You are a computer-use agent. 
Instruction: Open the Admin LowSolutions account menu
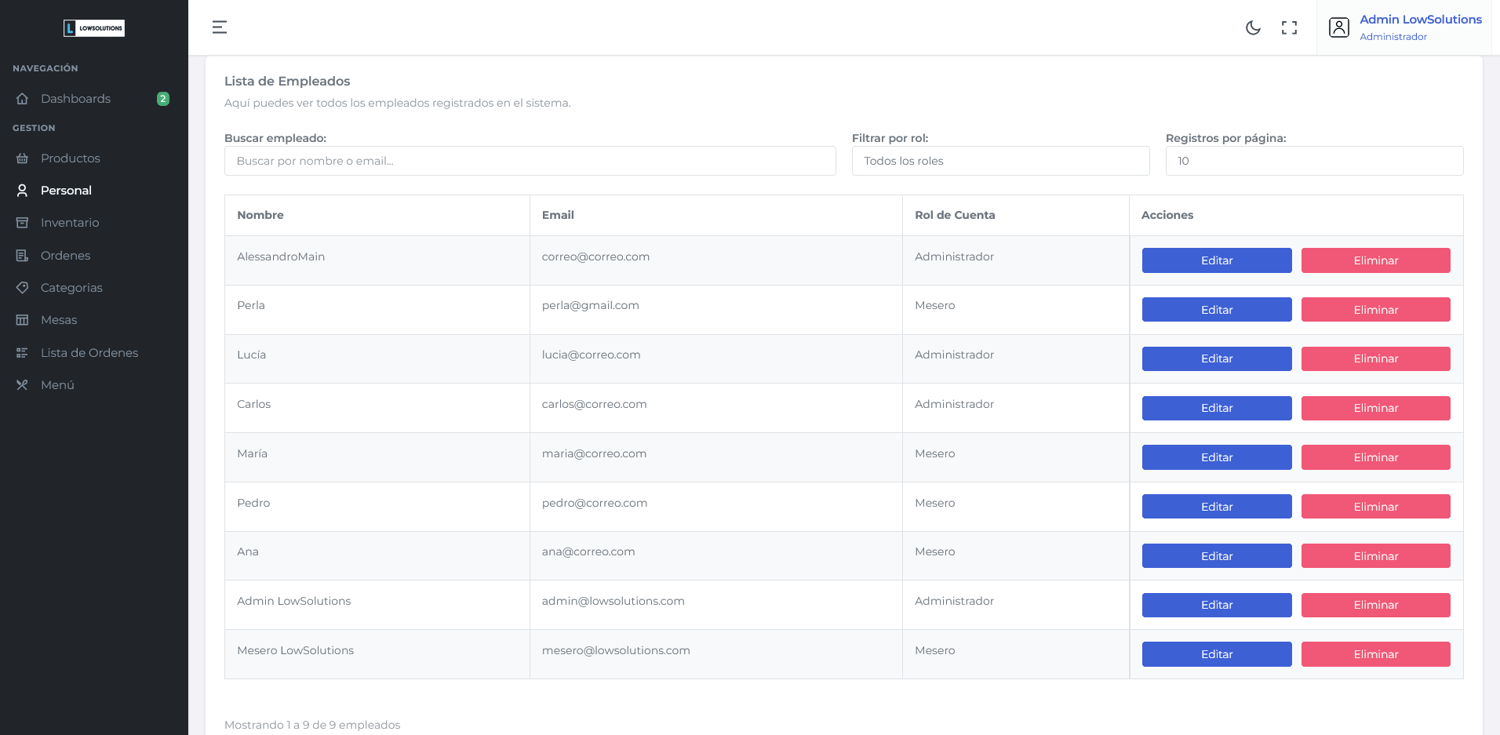1420,20
